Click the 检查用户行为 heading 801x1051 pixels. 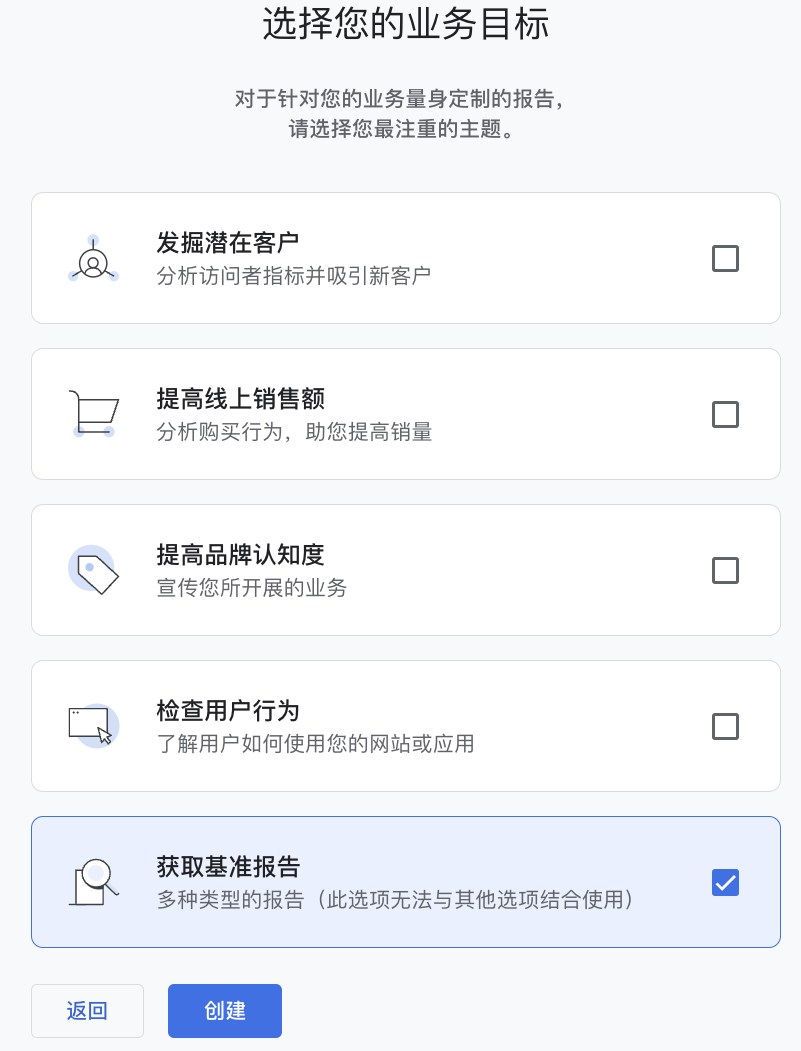(x=228, y=710)
